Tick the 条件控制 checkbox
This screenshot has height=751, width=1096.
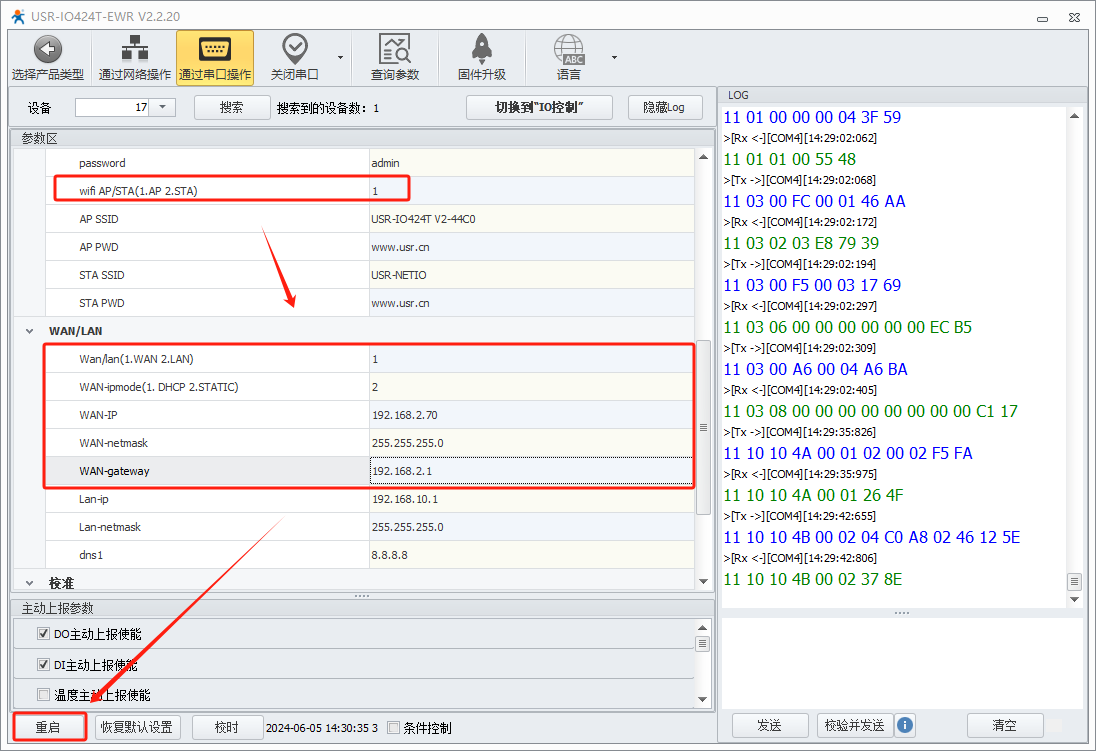(x=393, y=728)
